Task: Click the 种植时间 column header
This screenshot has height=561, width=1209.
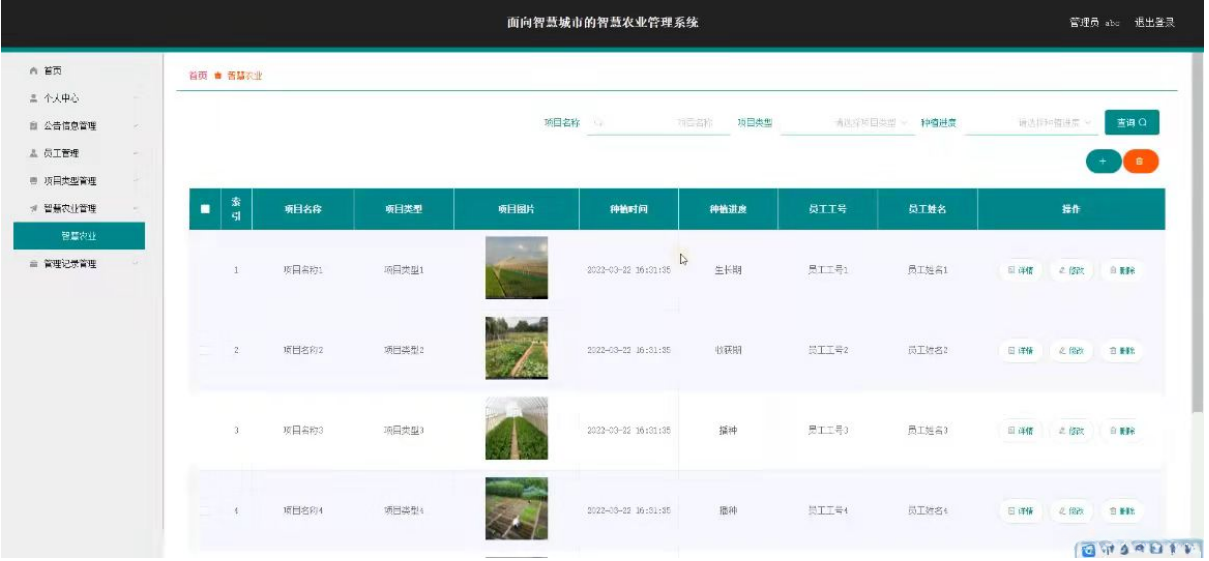Action: pos(629,210)
